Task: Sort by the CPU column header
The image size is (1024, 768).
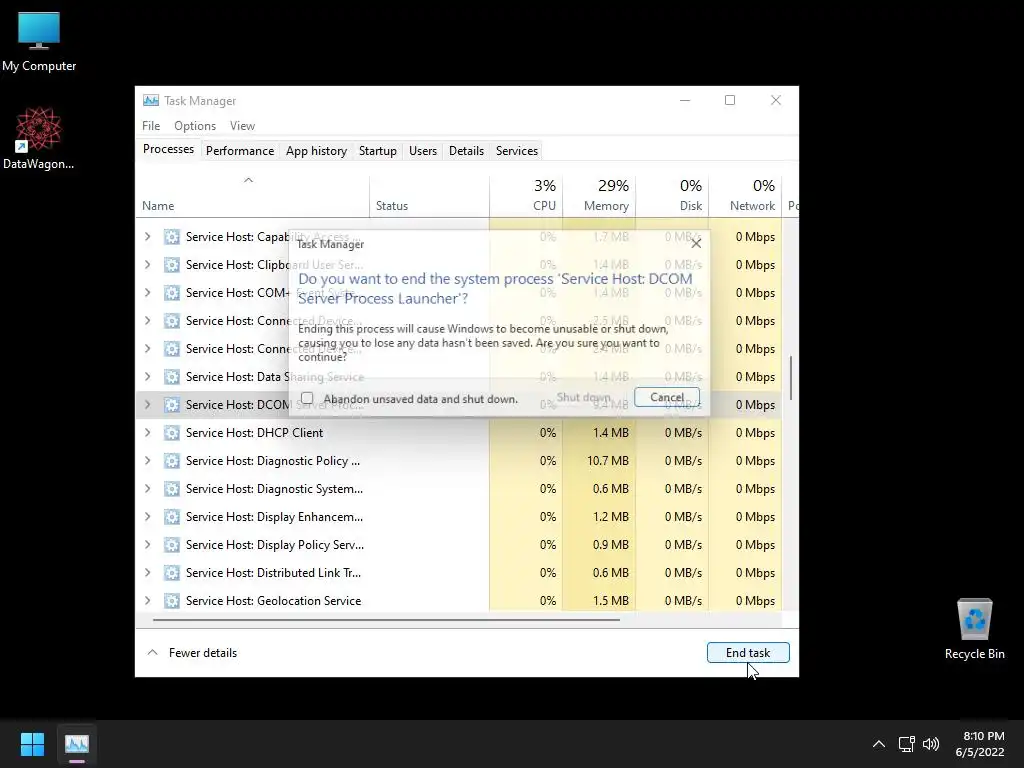Action: [x=526, y=197]
